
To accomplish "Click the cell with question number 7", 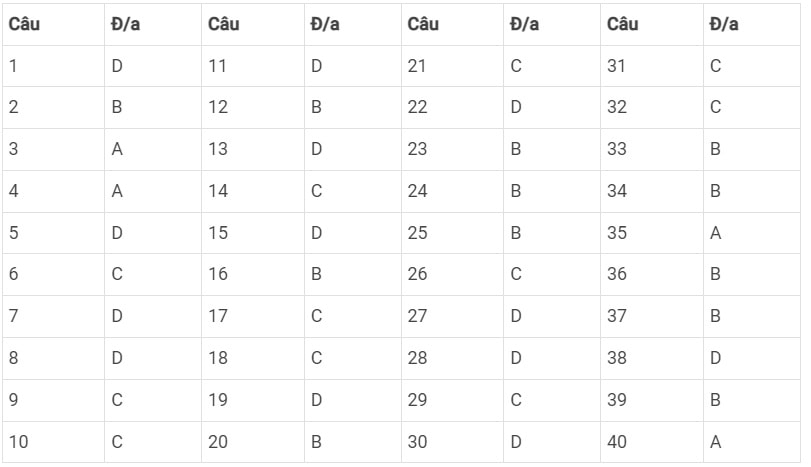I will pyautogui.click(x=53, y=316).
